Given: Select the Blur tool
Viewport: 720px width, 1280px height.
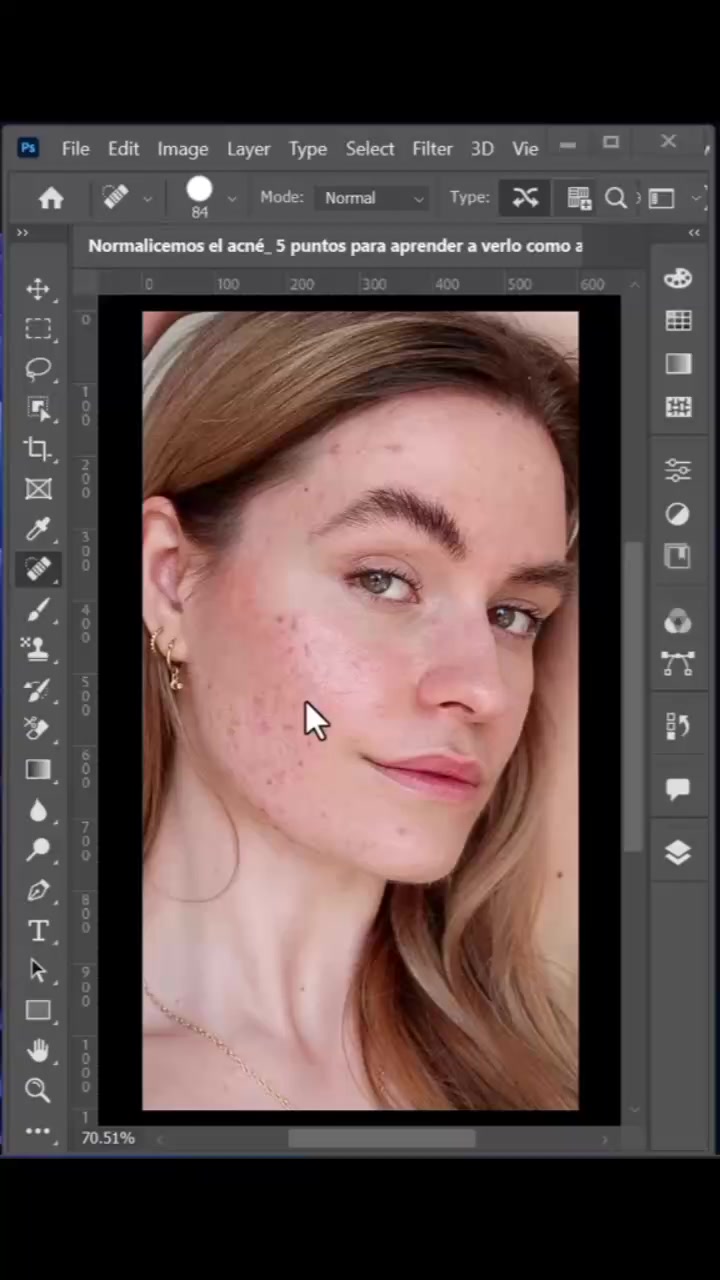Looking at the screenshot, I should [x=38, y=810].
